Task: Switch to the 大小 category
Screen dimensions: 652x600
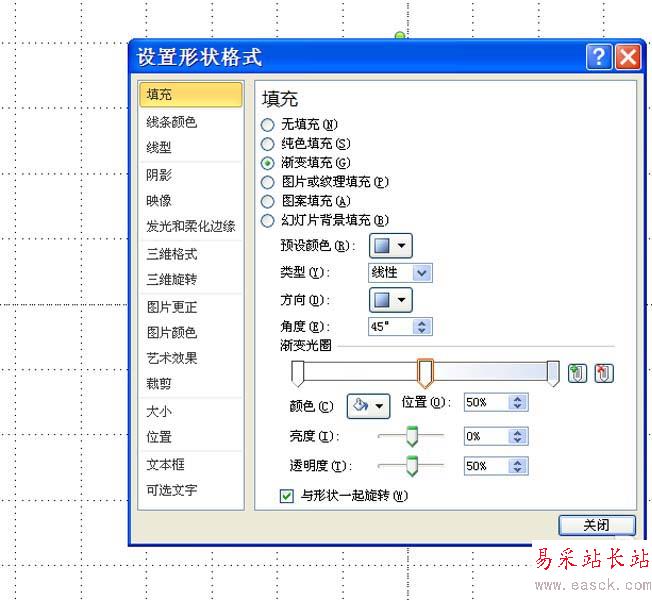Action: click(x=191, y=412)
